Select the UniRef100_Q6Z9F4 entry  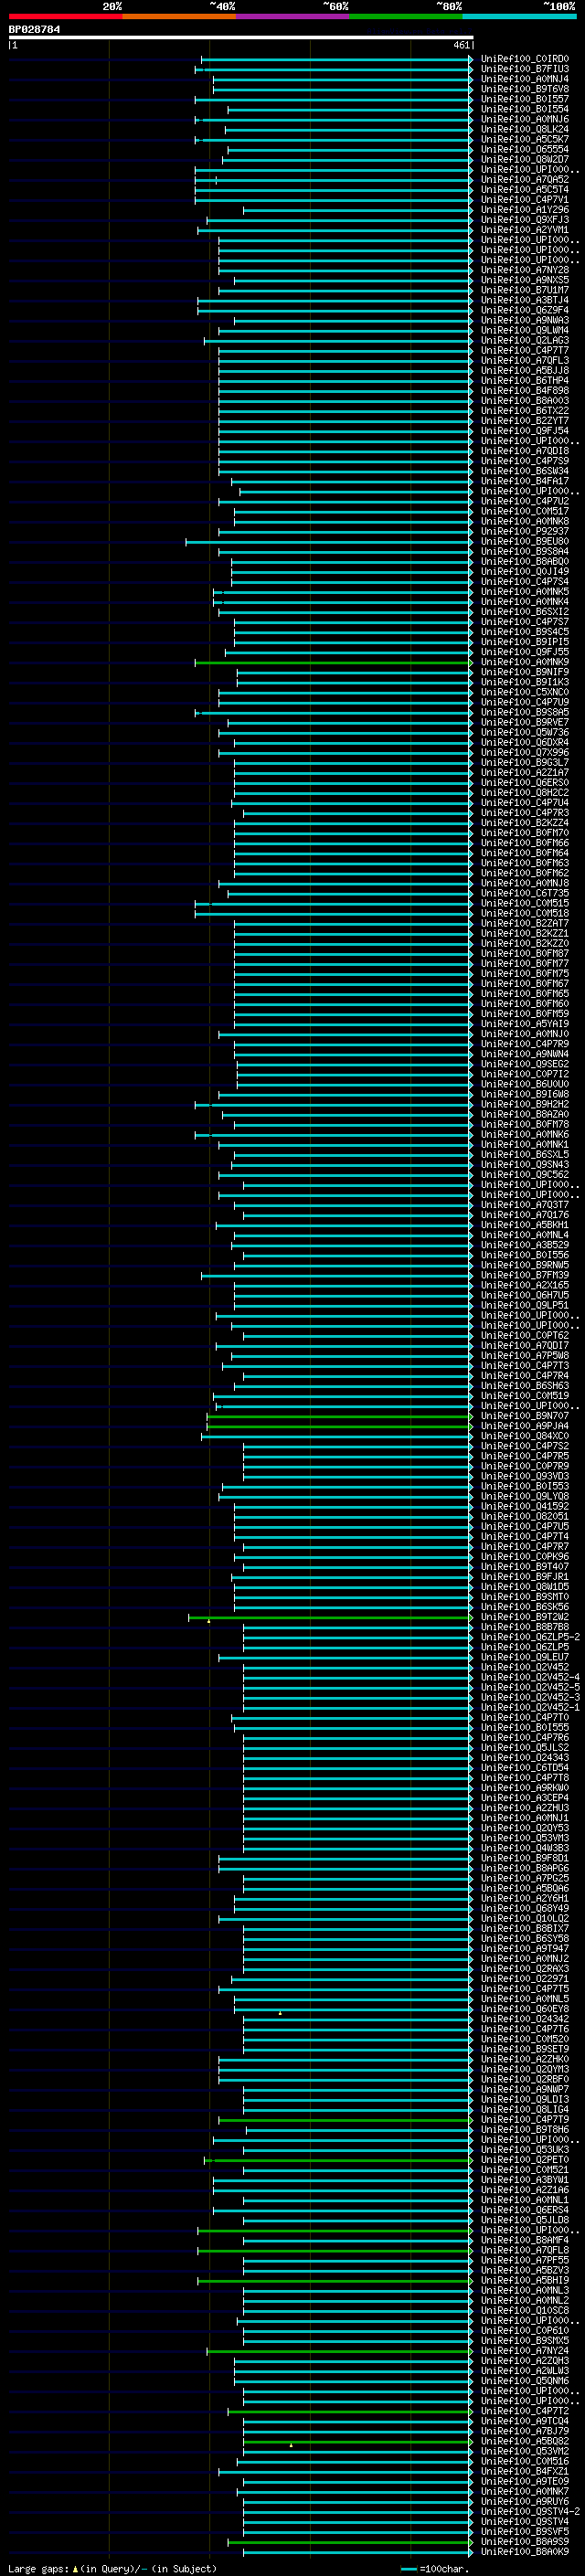[525, 310]
